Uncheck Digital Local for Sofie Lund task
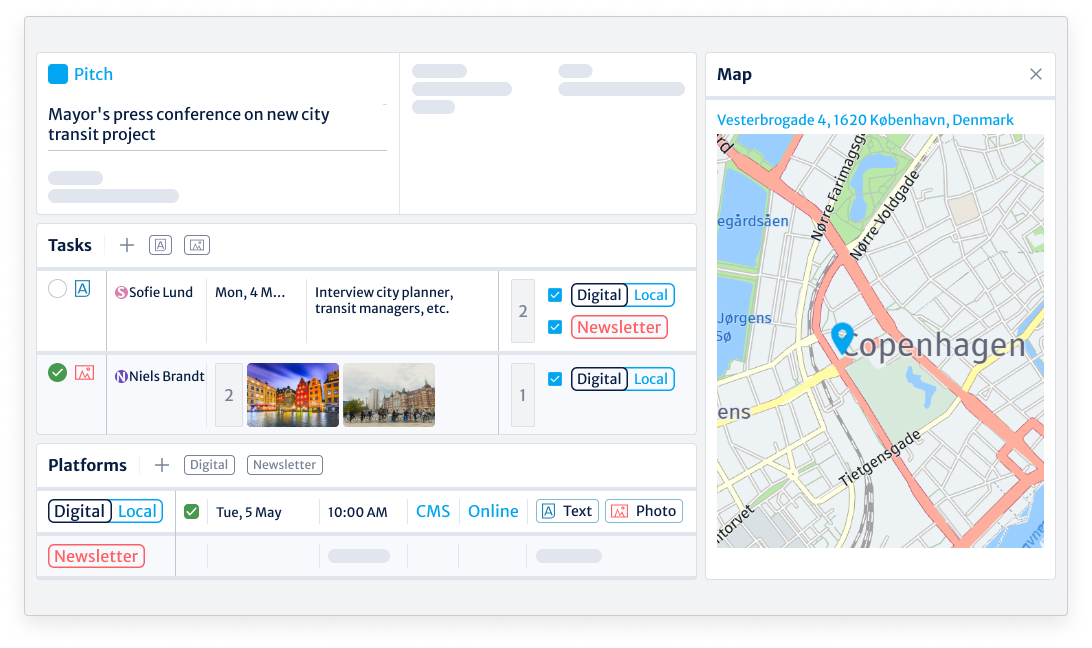This screenshot has height=648, width=1092. pyautogui.click(x=555, y=295)
